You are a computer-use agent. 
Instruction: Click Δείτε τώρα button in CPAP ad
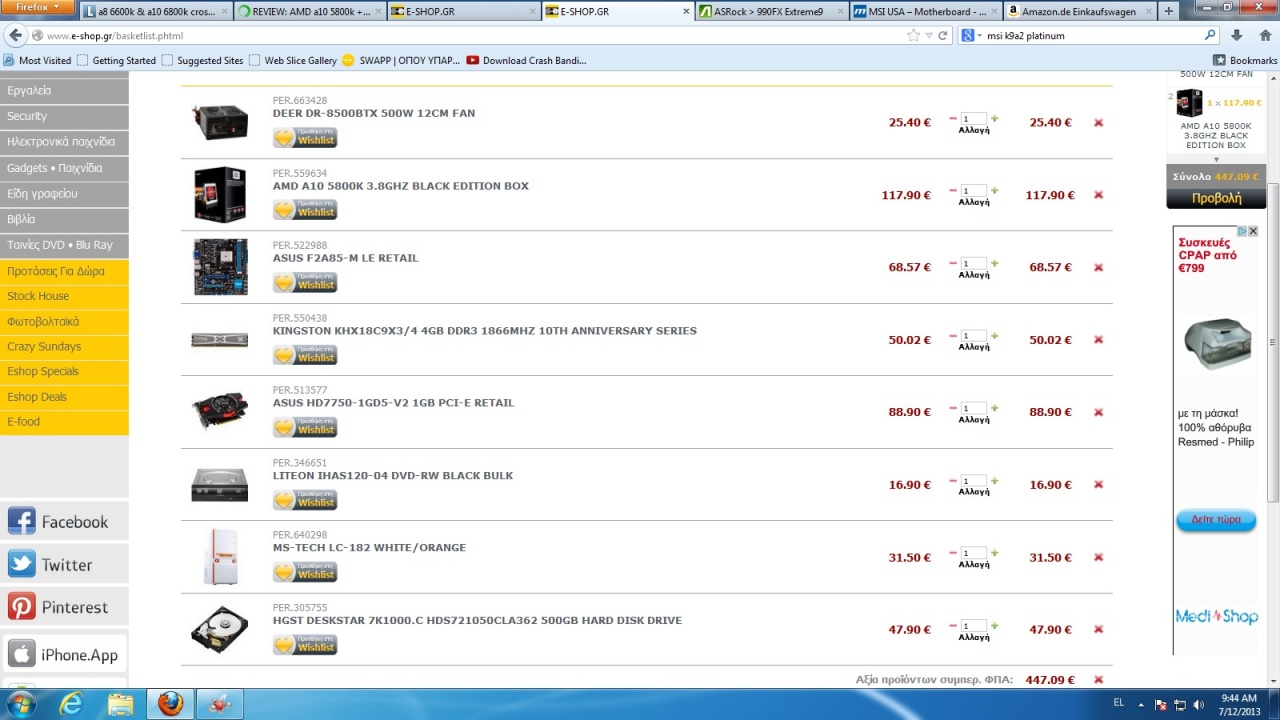pyautogui.click(x=1216, y=520)
